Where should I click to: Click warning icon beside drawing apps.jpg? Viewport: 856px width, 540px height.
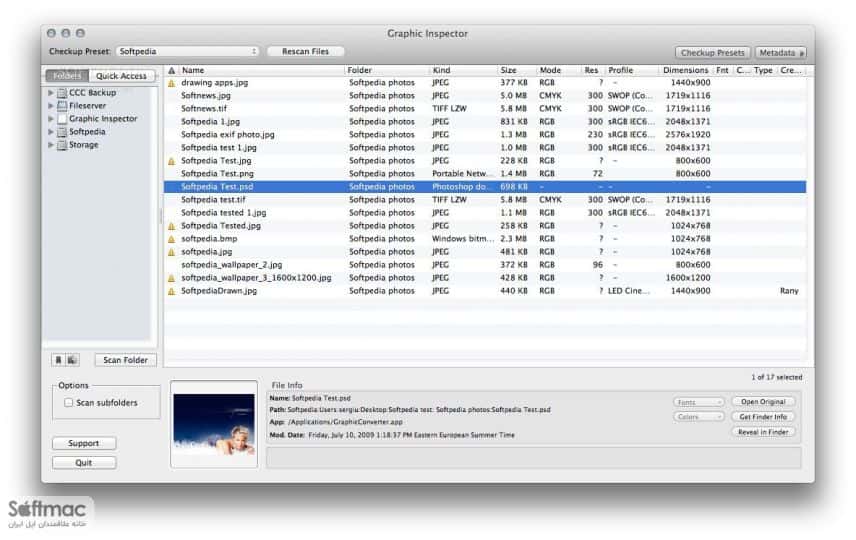tap(171, 83)
